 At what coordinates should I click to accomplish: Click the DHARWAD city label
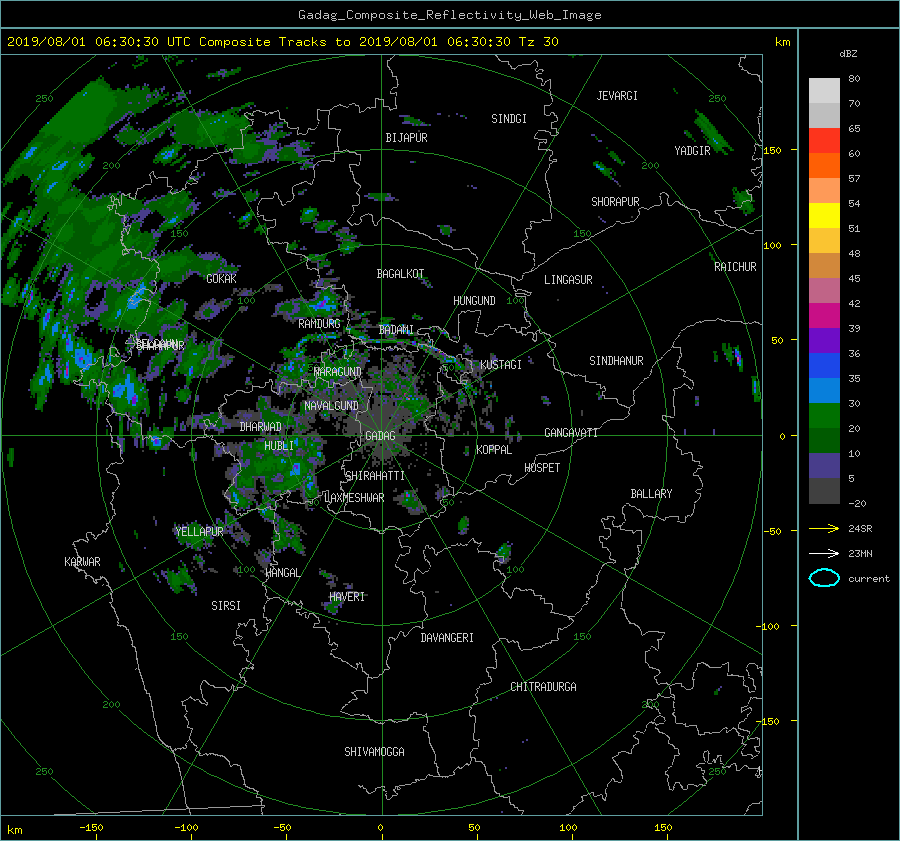(x=261, y=427)
